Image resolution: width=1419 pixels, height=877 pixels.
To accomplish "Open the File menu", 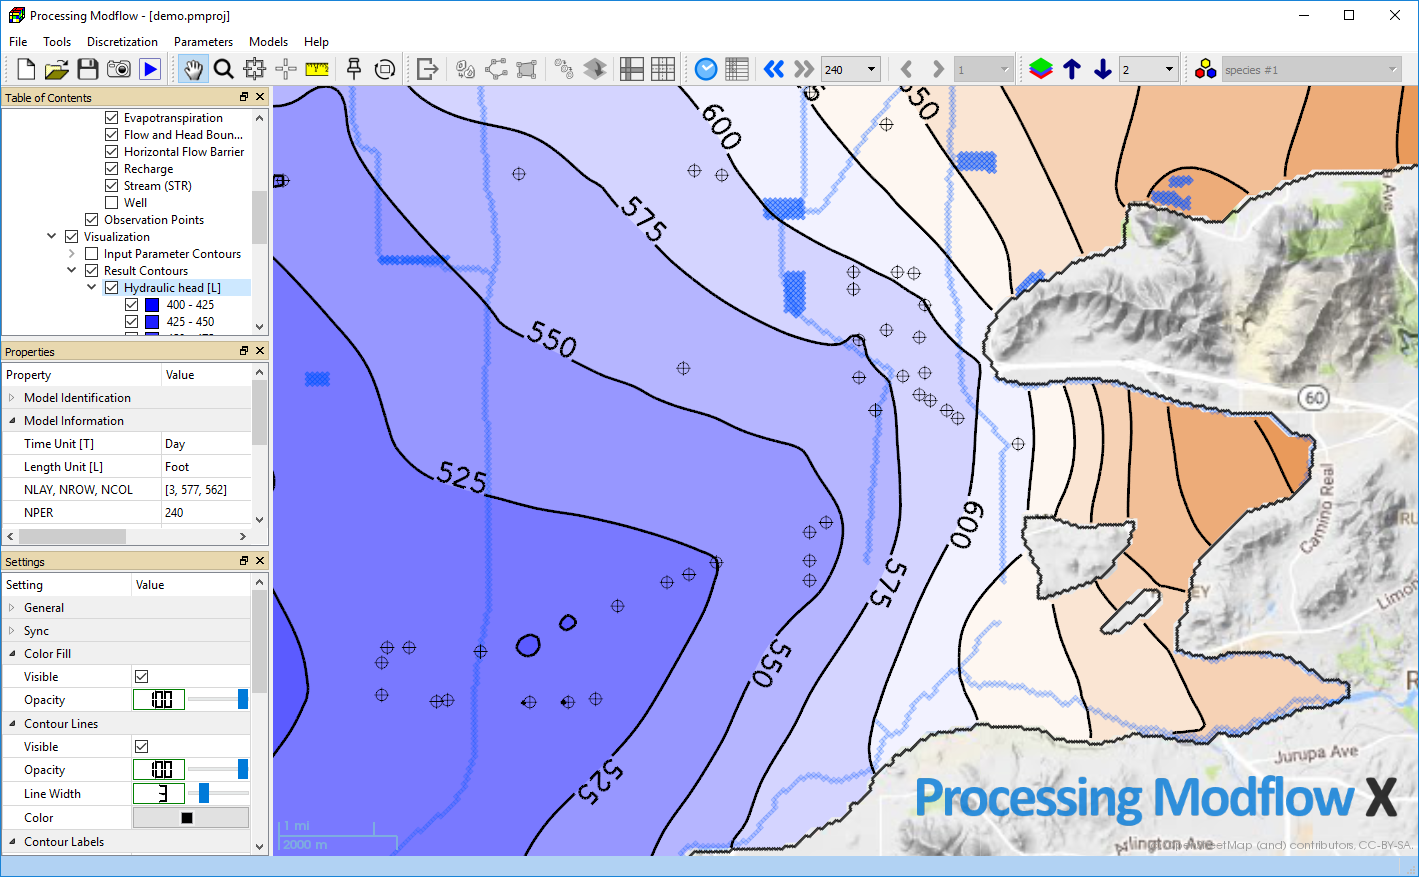I will pyautogui.click(x=18, y=42).
